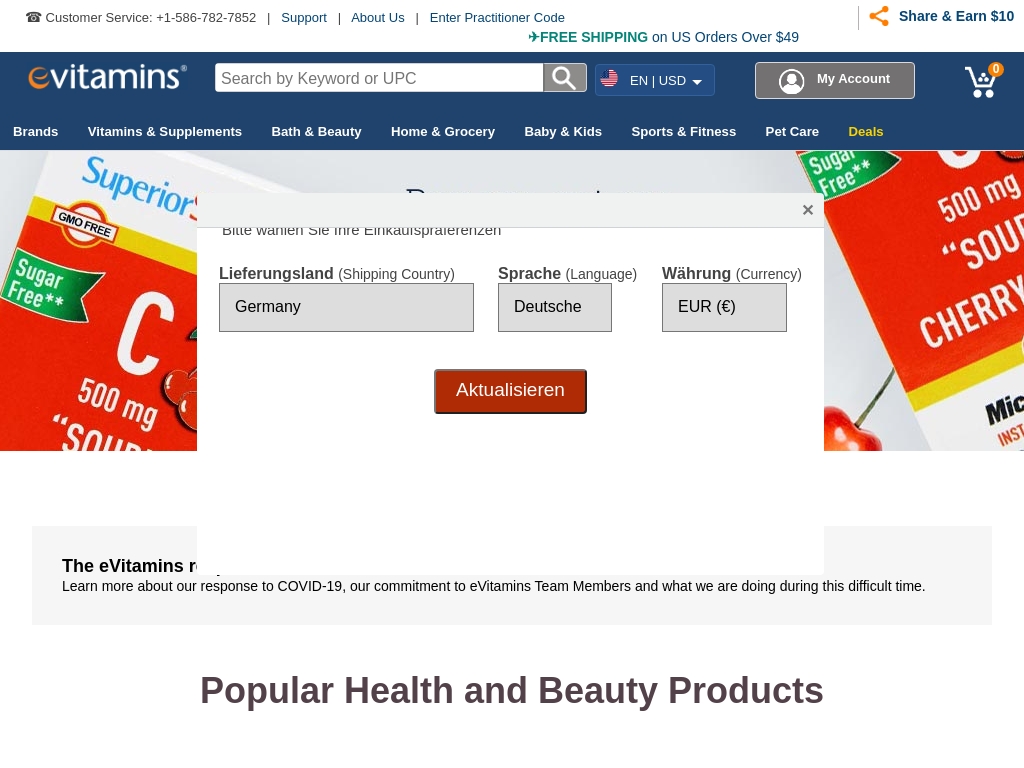Open the shopping cart icon

(x=982, y=81)
